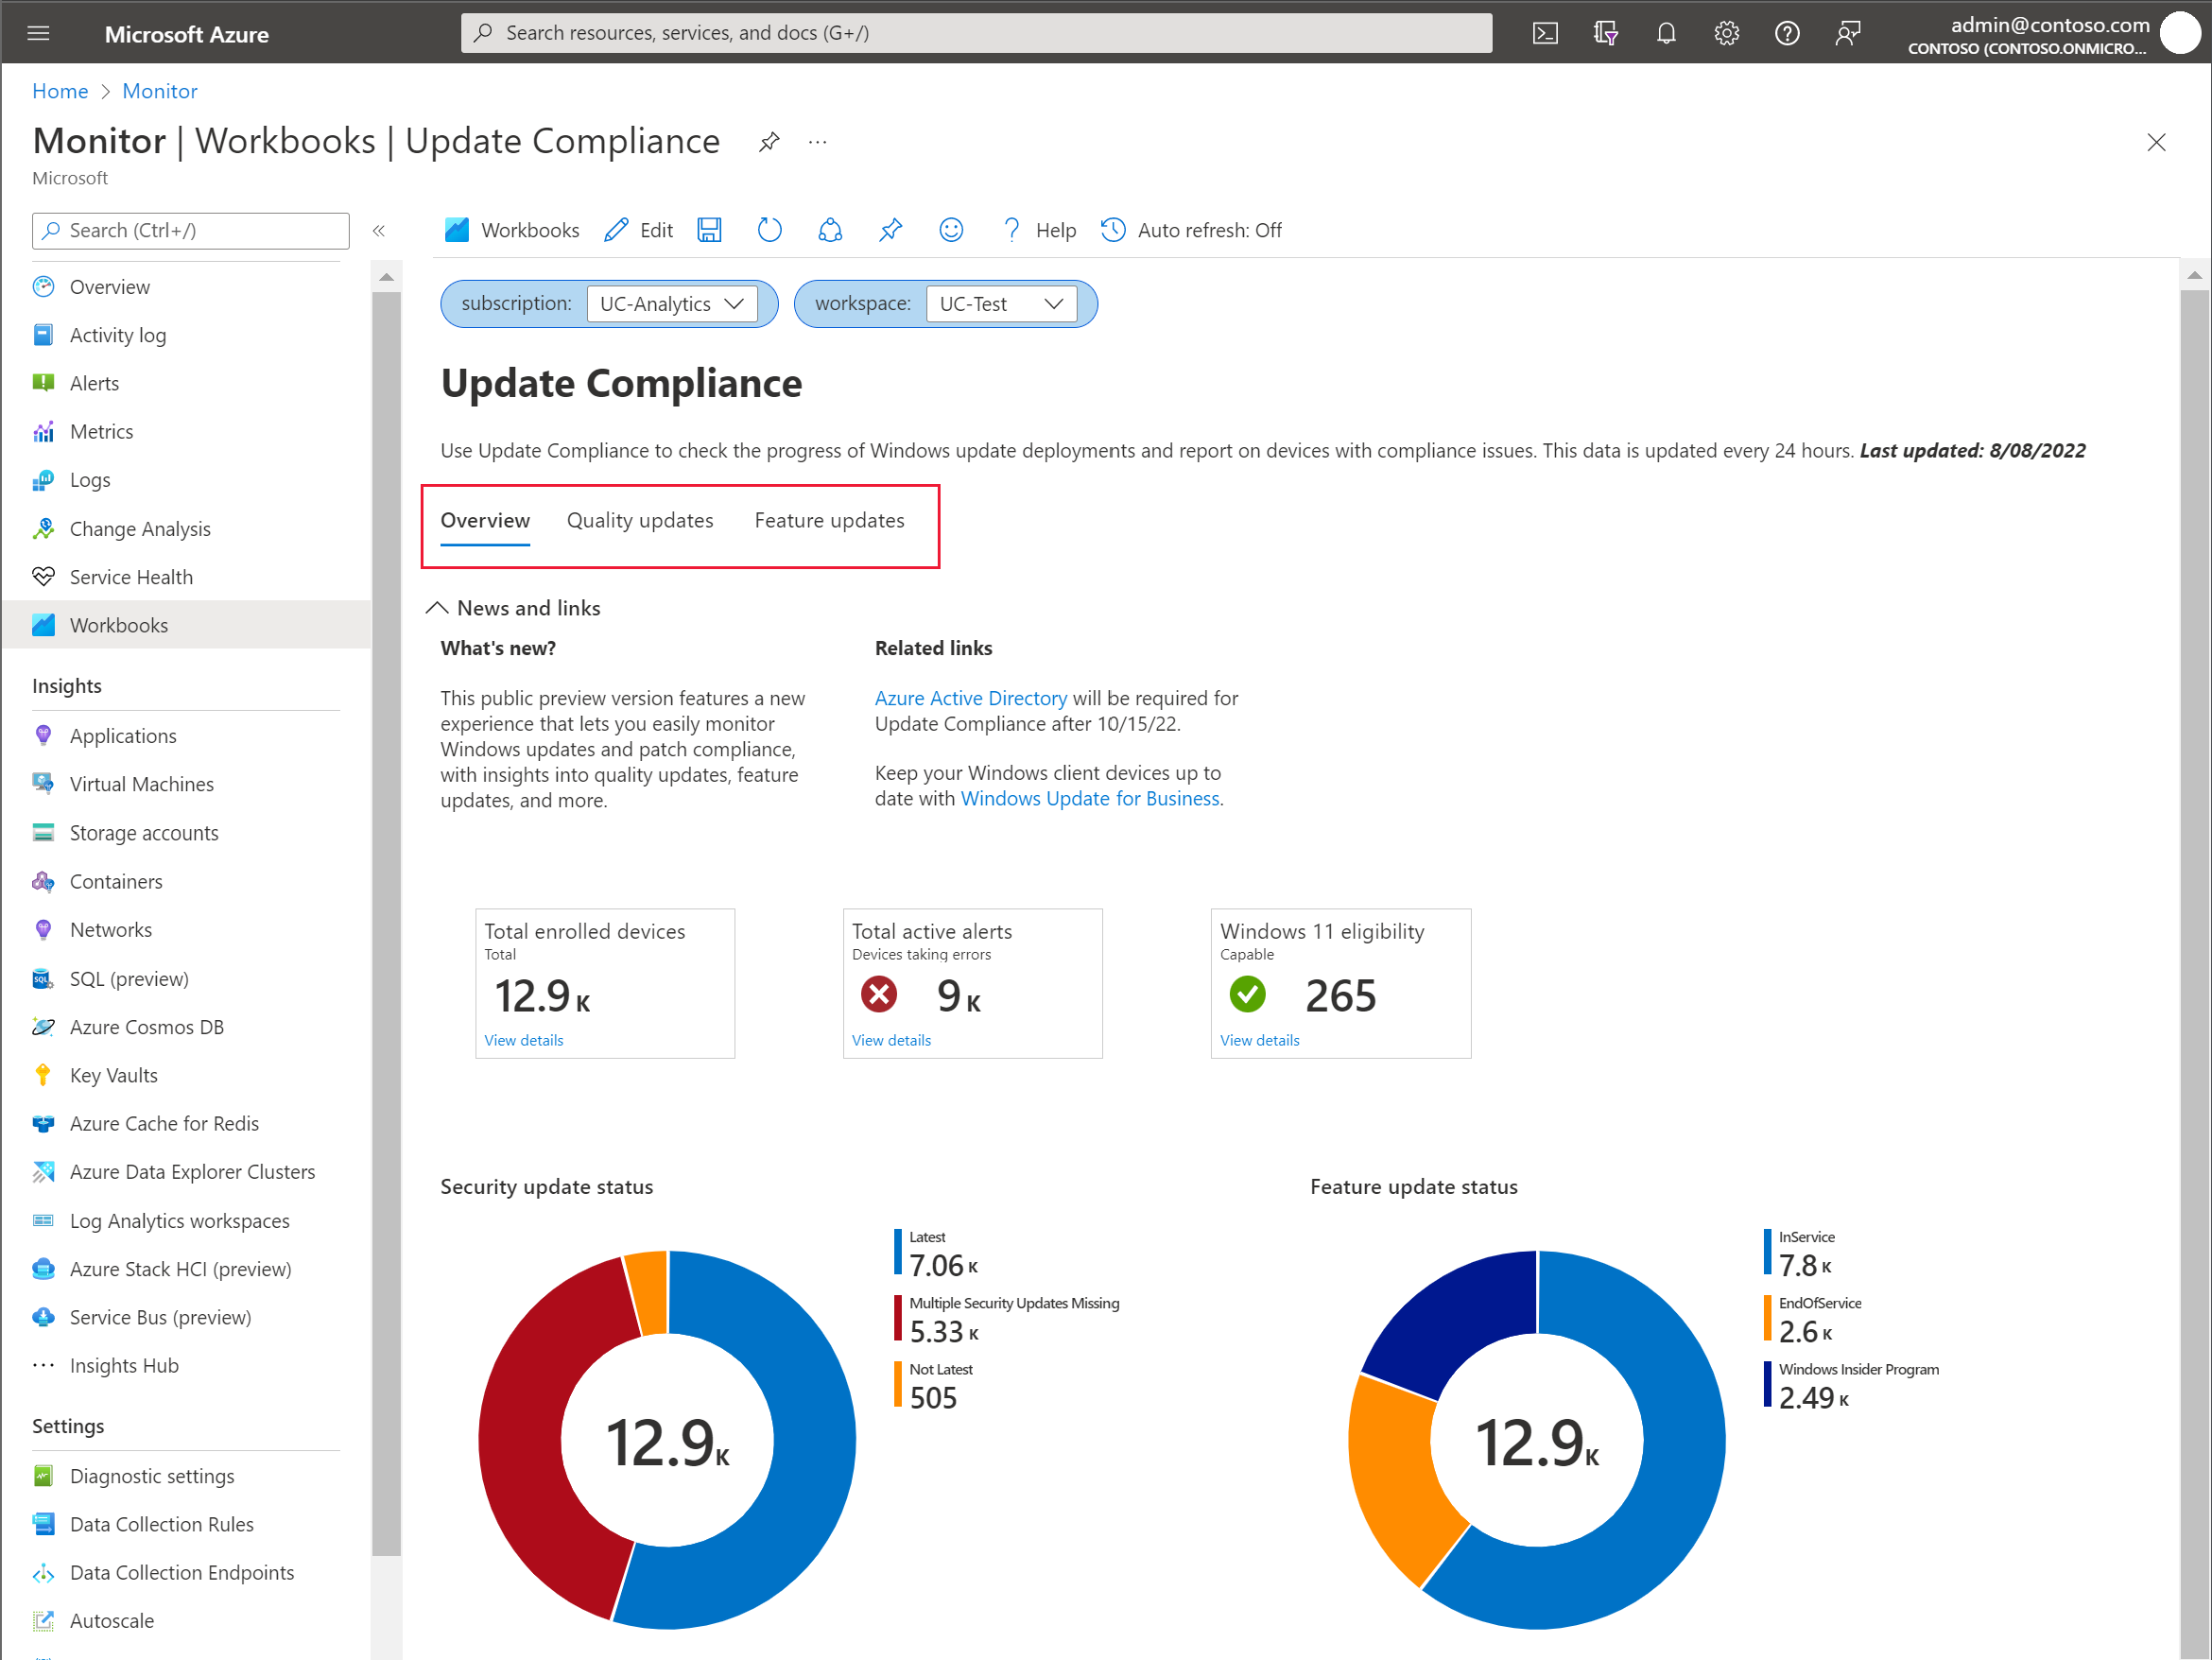Collapse the left navigation pane chevron
This screenshot has height=1660, width=2212.
pyautogui.click(x=379, y=231)
